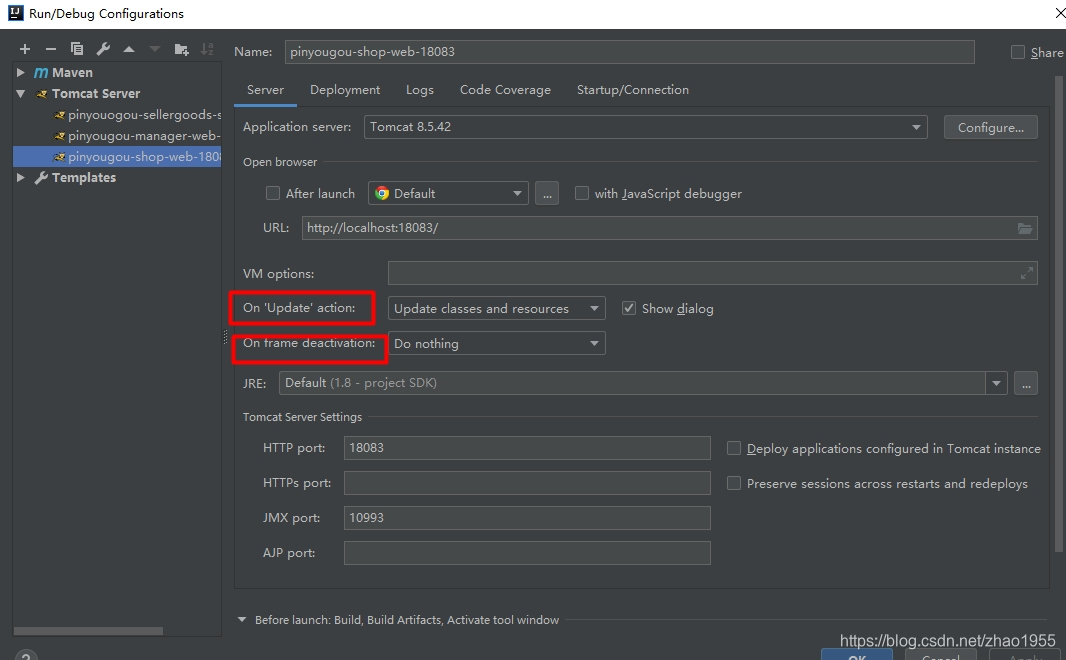Open the URL field folder browse icon

point(1025,228)
